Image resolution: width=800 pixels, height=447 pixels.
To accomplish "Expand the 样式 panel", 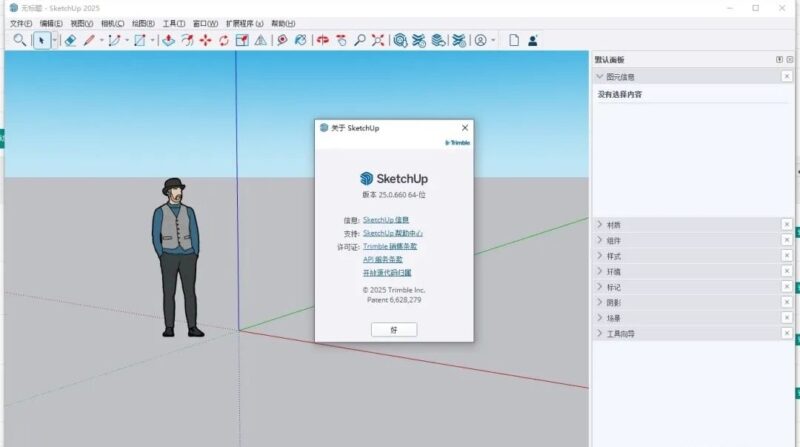I will [599, 256].
